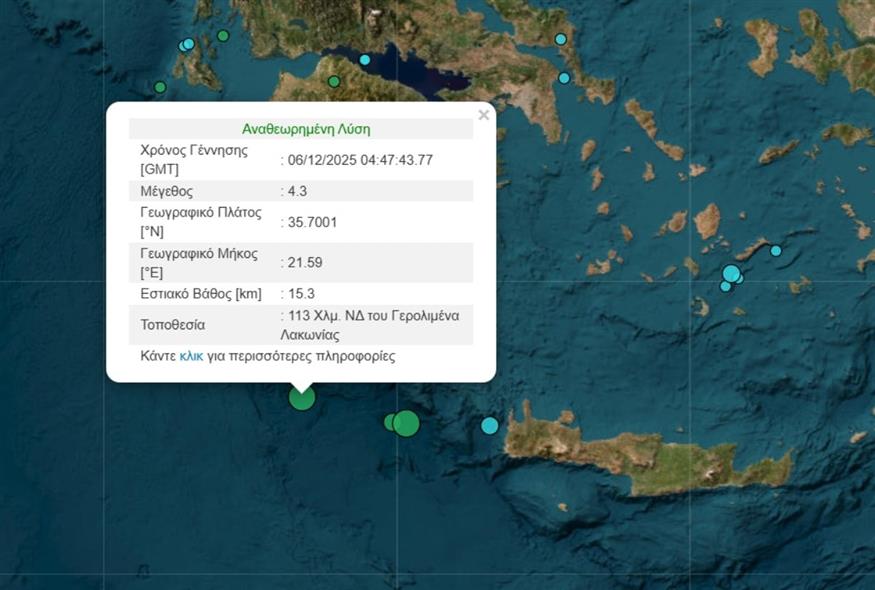Image resolution: width=875 pixels, height=590 pixels.
Task: Select the cyan marker pair near the Ionian islands
Action: coord(186,42)
